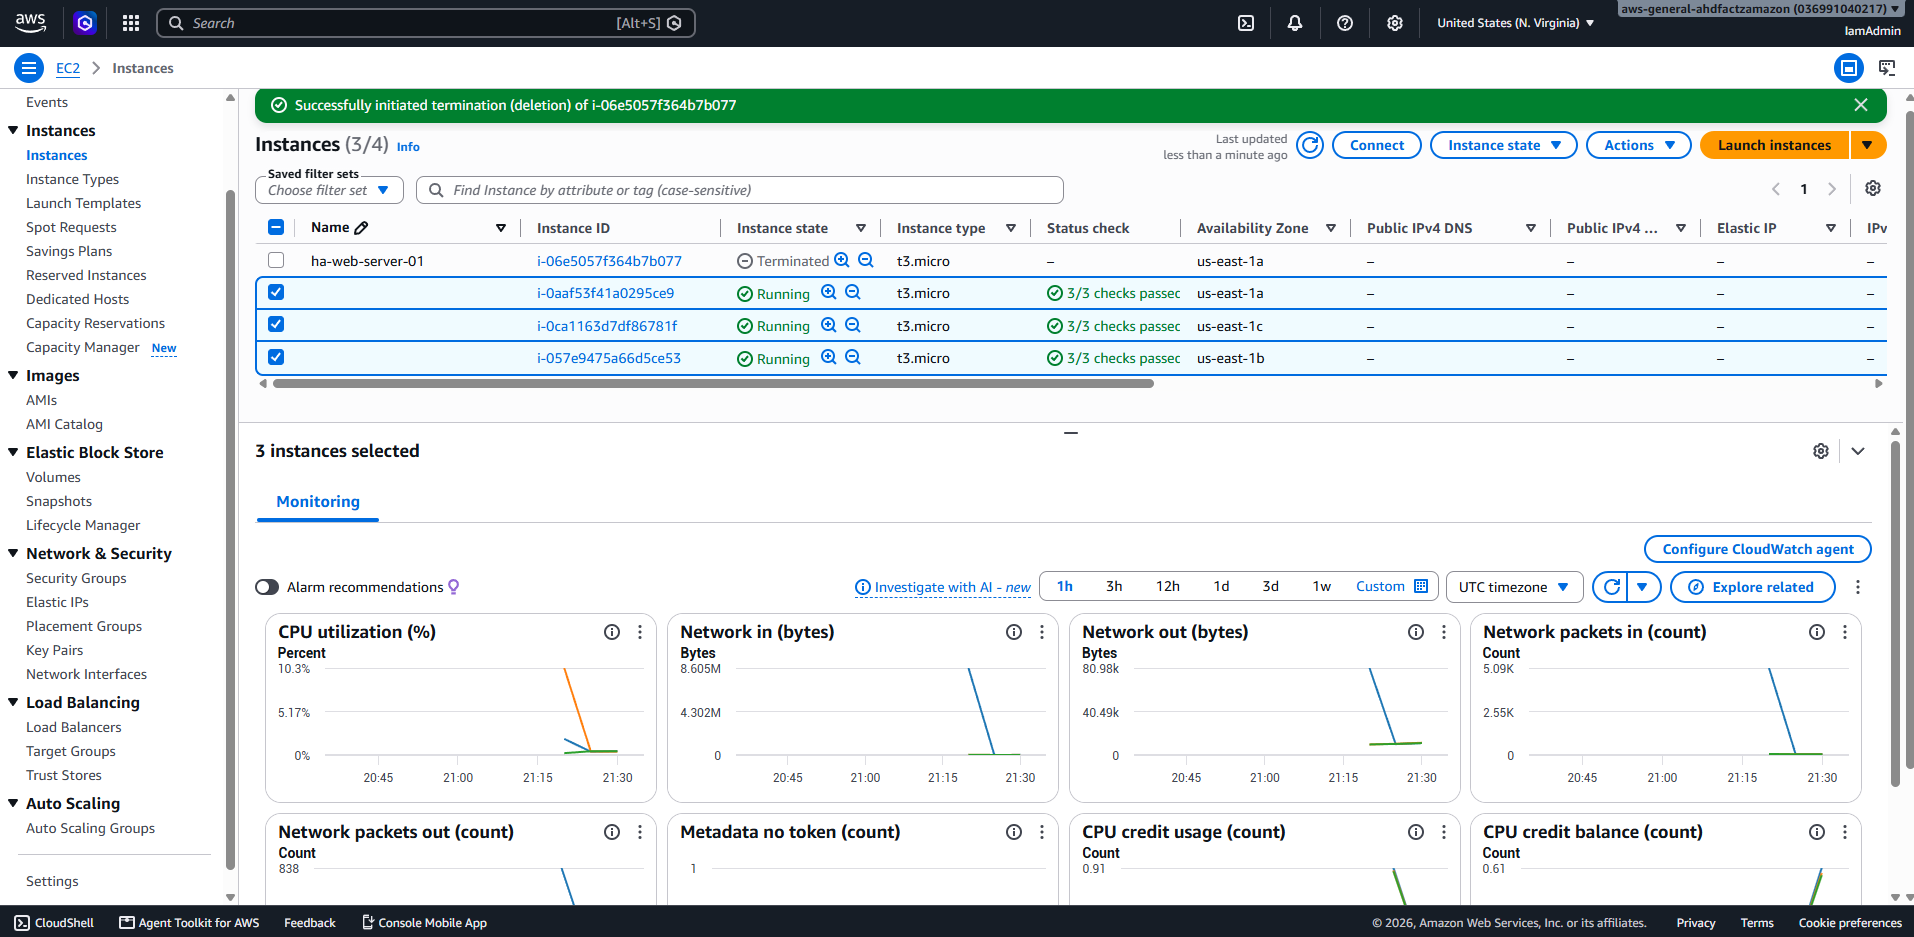
Task: Edit the Name column pencil icon
Action: point(362,228)
